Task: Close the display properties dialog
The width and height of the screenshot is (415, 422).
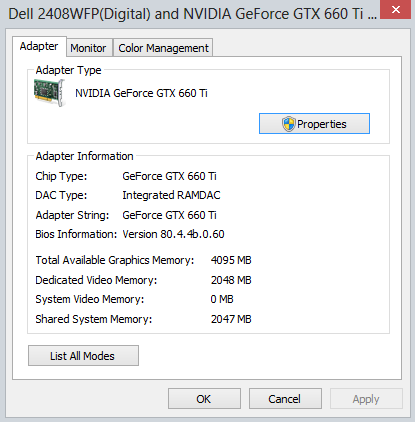Action: (396, 9)
